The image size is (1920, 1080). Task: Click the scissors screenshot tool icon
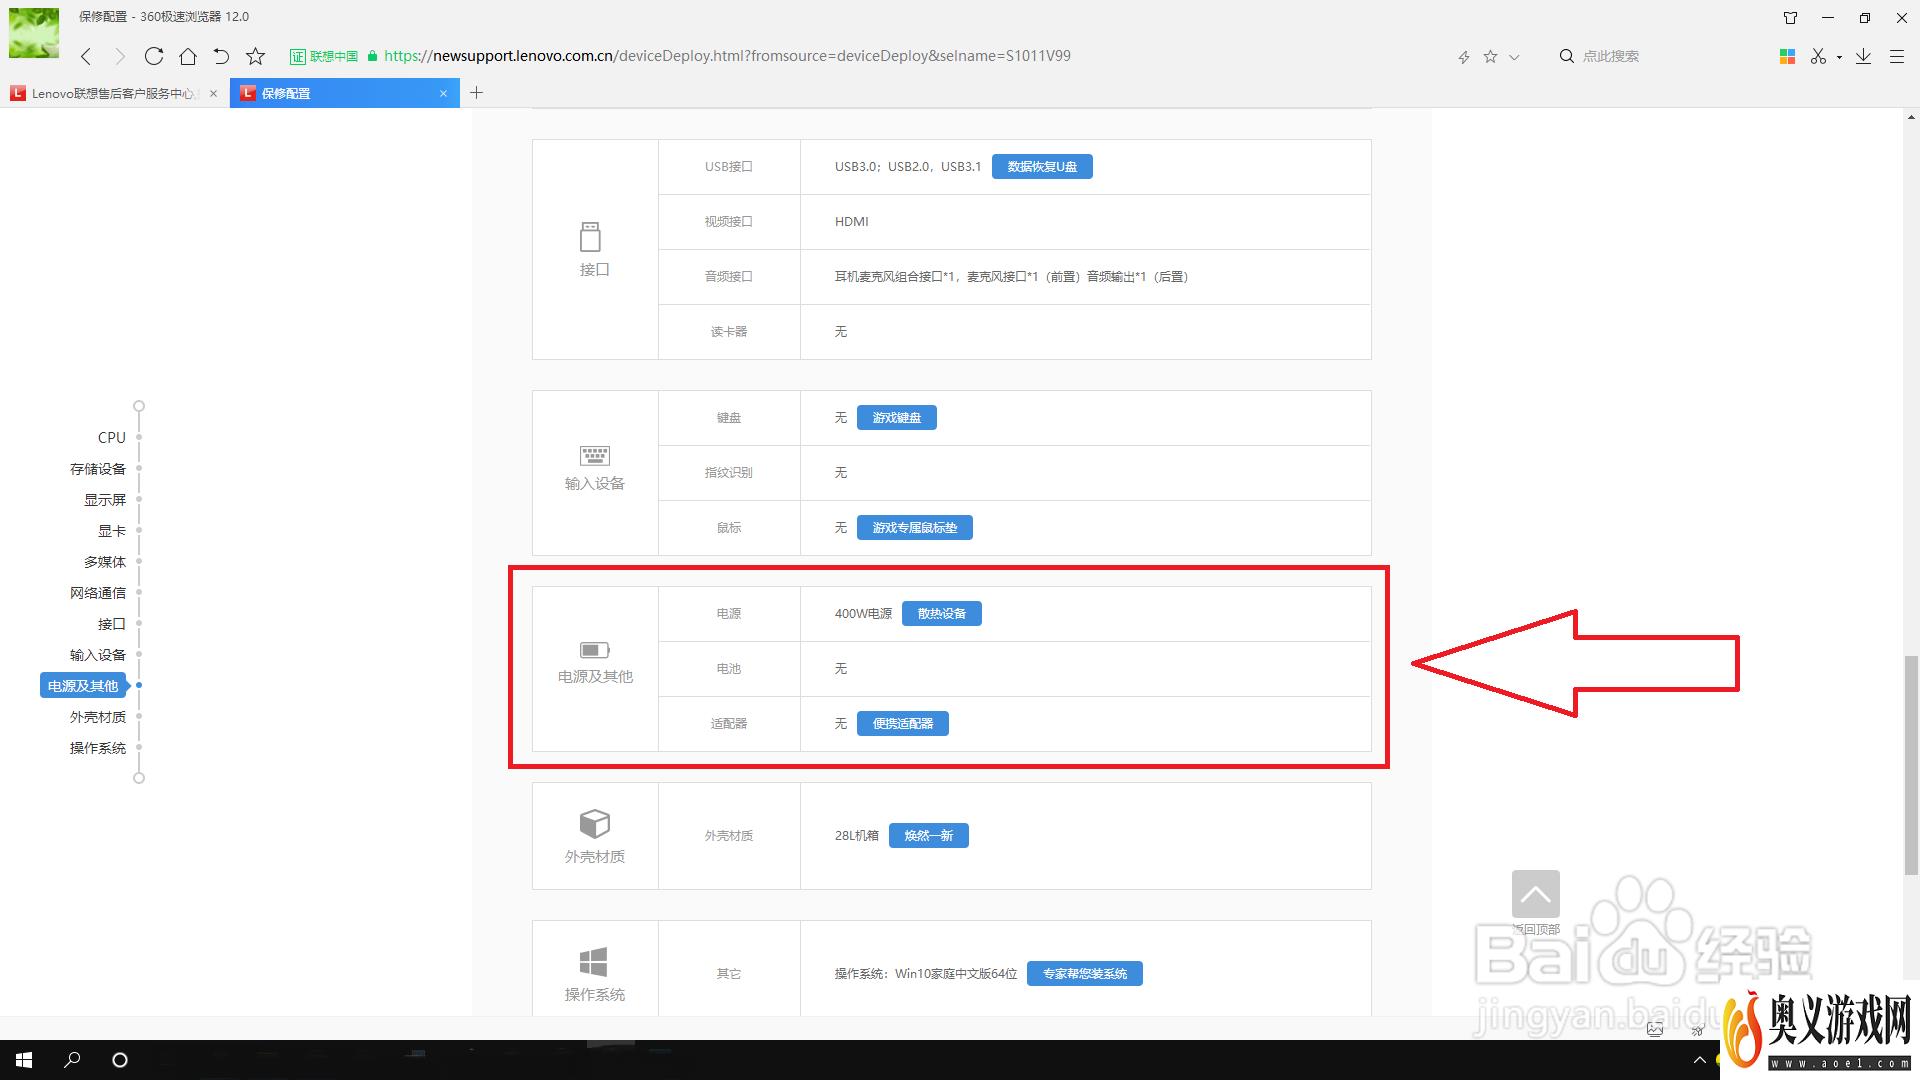point(1818,57)
